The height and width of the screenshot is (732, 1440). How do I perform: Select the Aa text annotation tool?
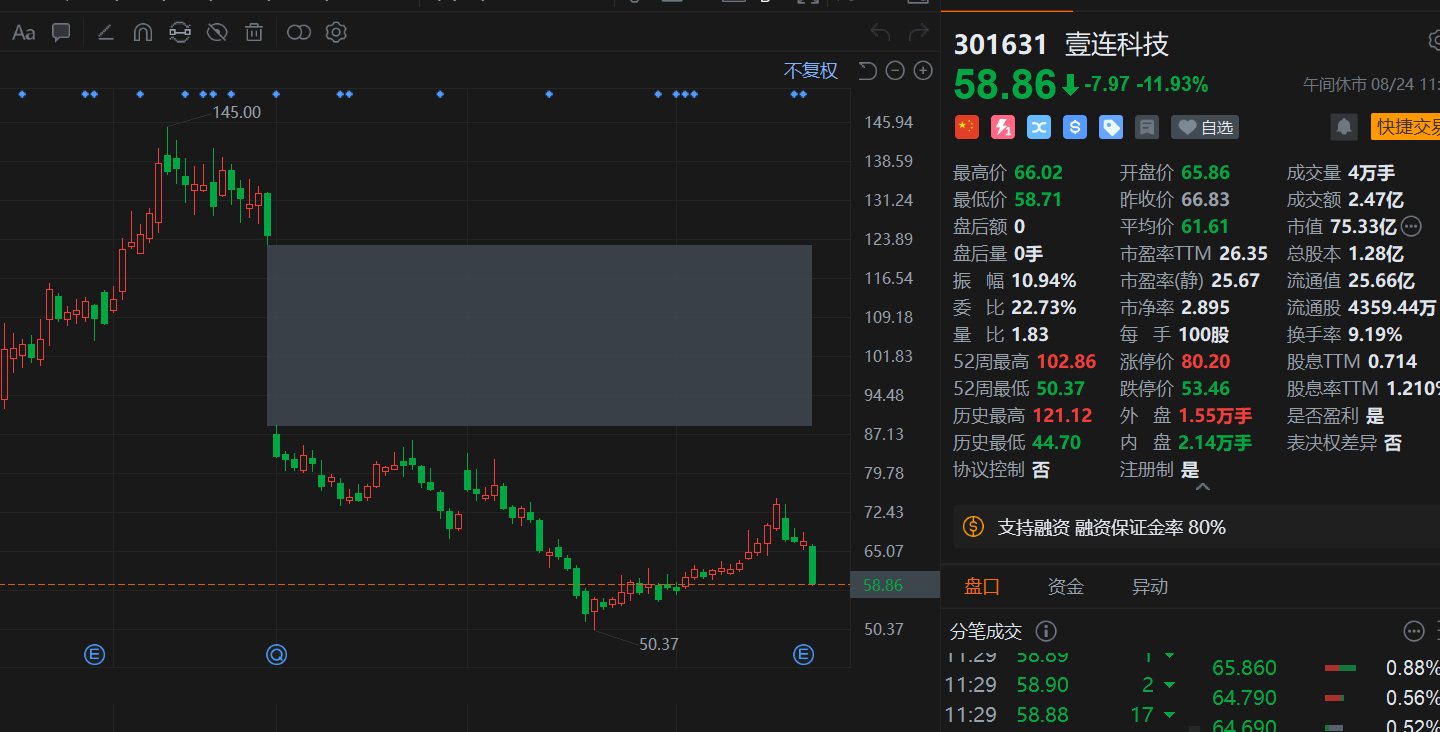23,33
